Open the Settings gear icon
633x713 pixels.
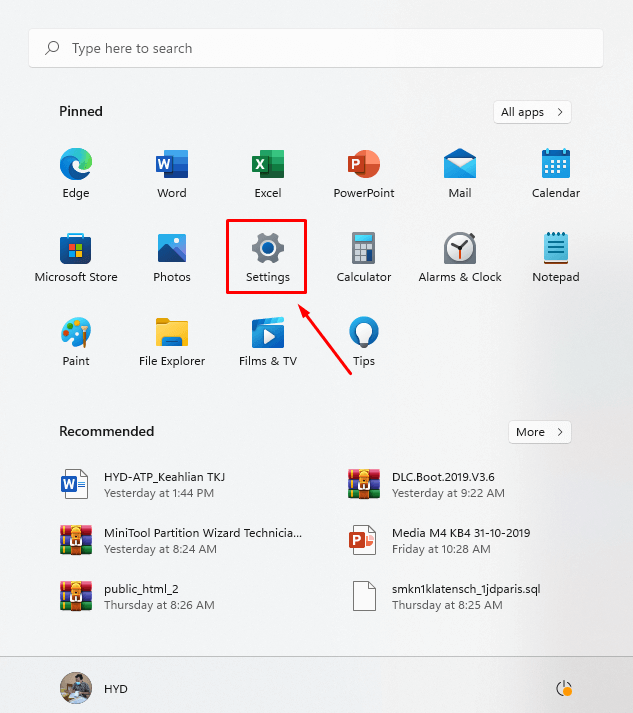tap(268, 249)
